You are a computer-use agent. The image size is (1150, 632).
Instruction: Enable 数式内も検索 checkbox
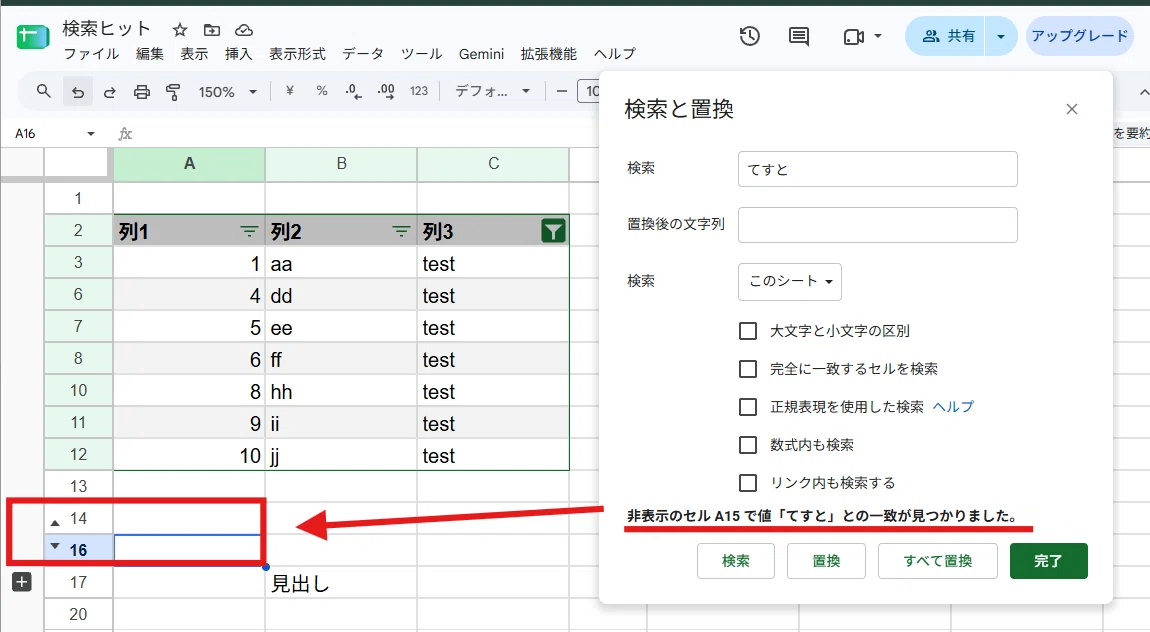pyautogui.click(x=748, y=445)
